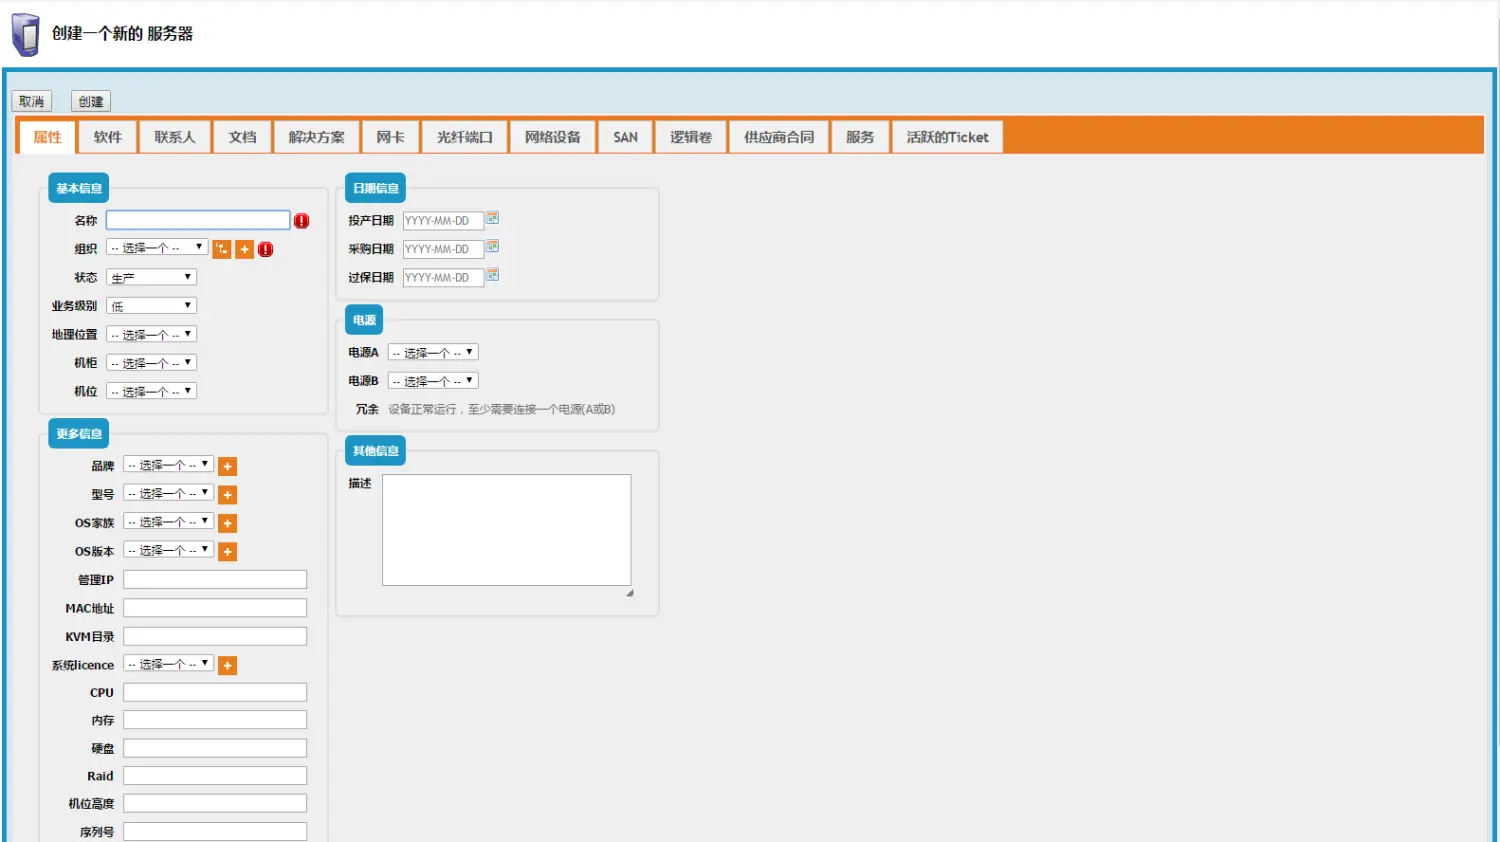Add a new 系统licence with plus icon
The image size is (1500, 842).
pyautogui.click(x=228, y=666)
